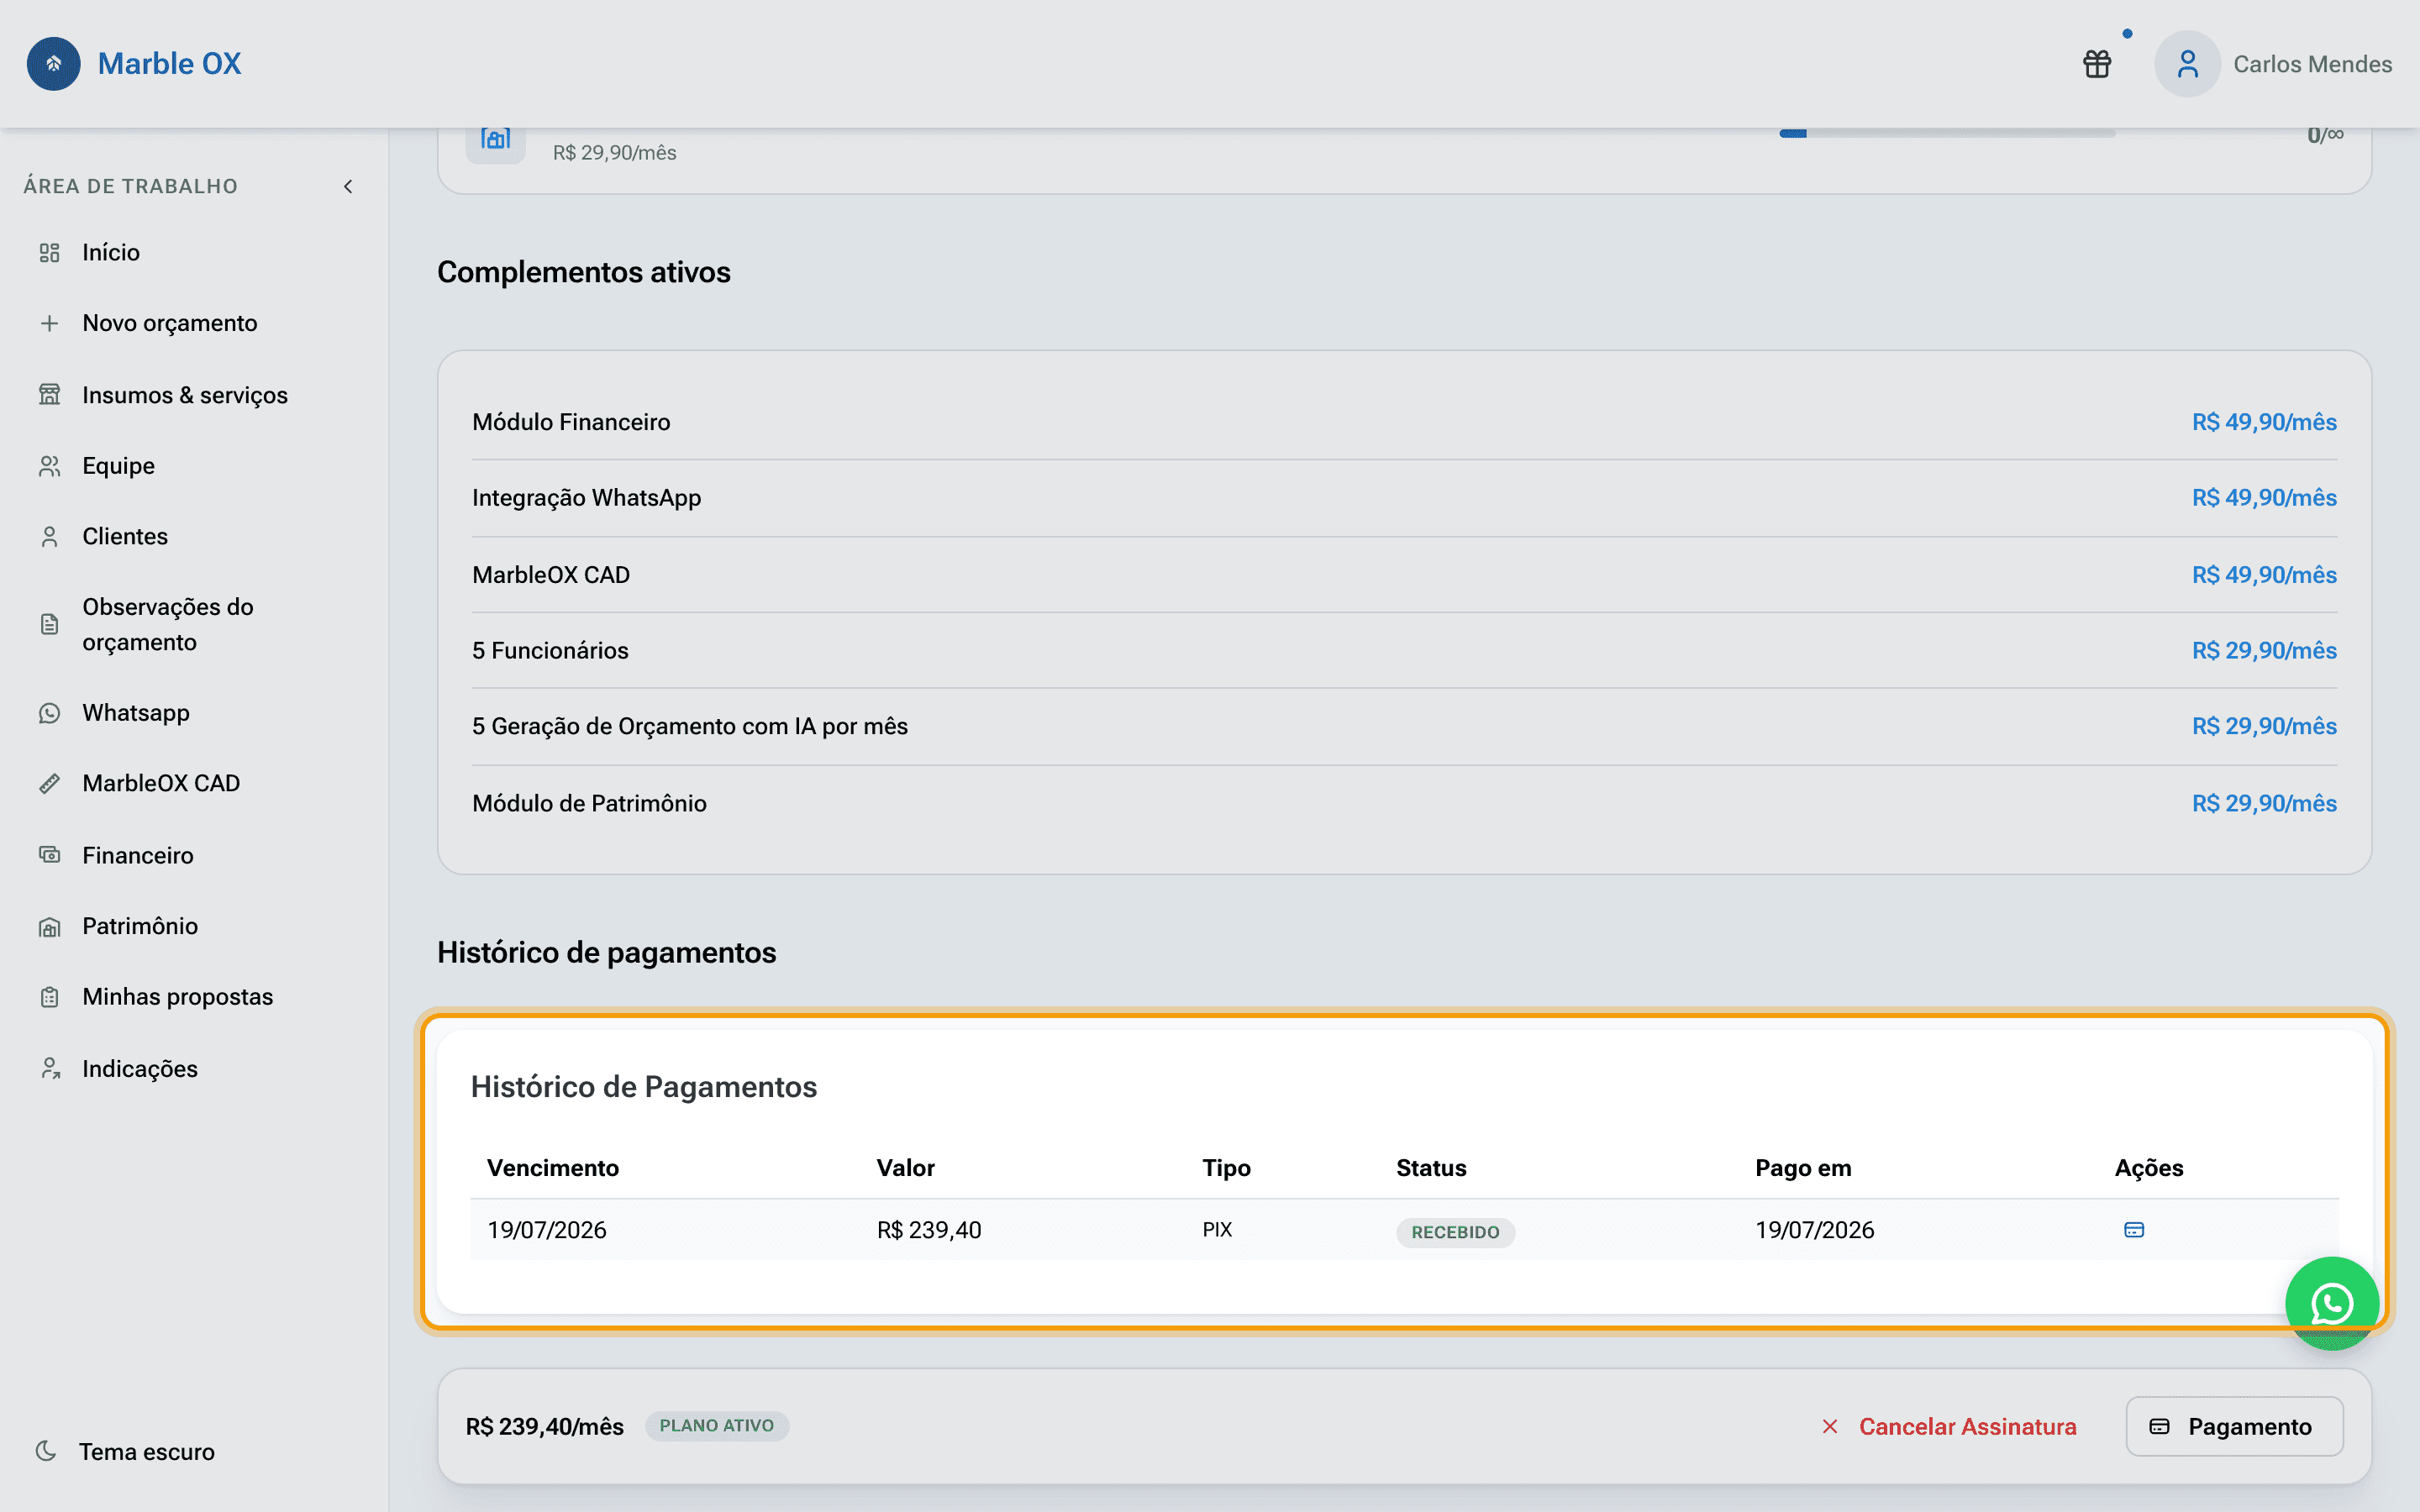2420x1512 pixels.
Task: Click the Whatsapp sidebar icon
Action: tap(50, 713)
